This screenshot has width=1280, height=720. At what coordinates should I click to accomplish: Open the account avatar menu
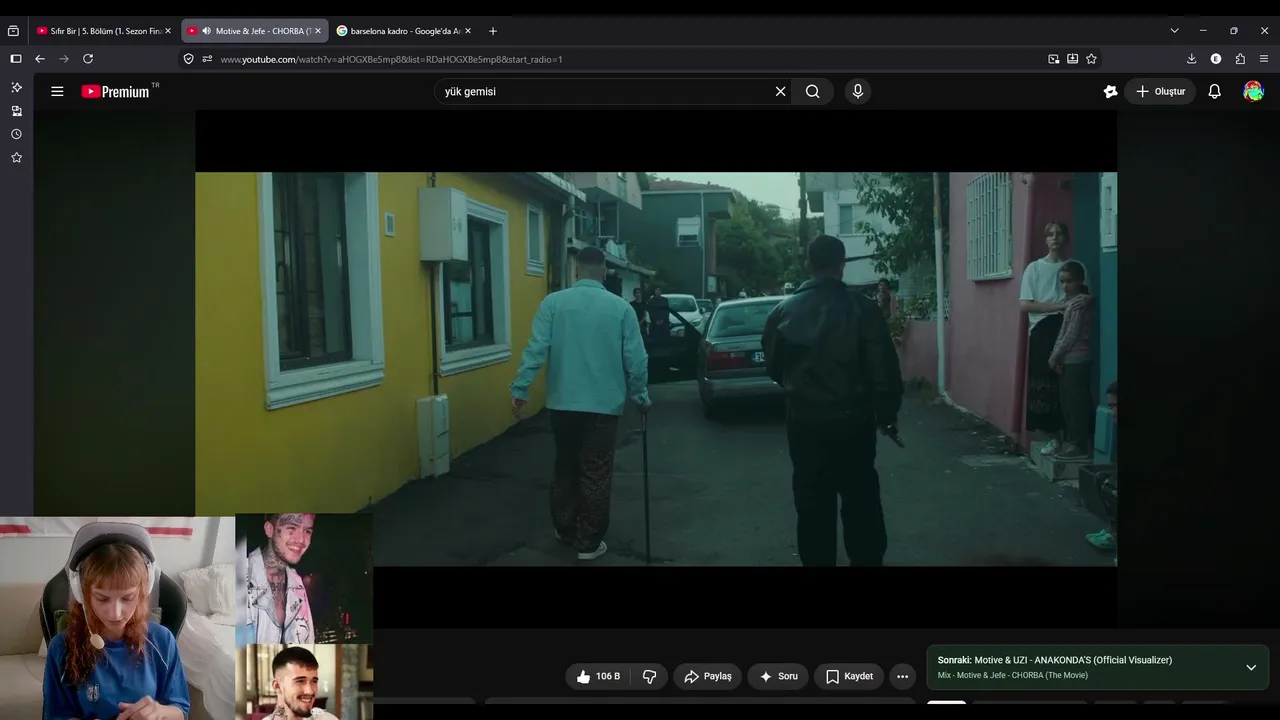pyautogui.click(x=1253, y=91)
